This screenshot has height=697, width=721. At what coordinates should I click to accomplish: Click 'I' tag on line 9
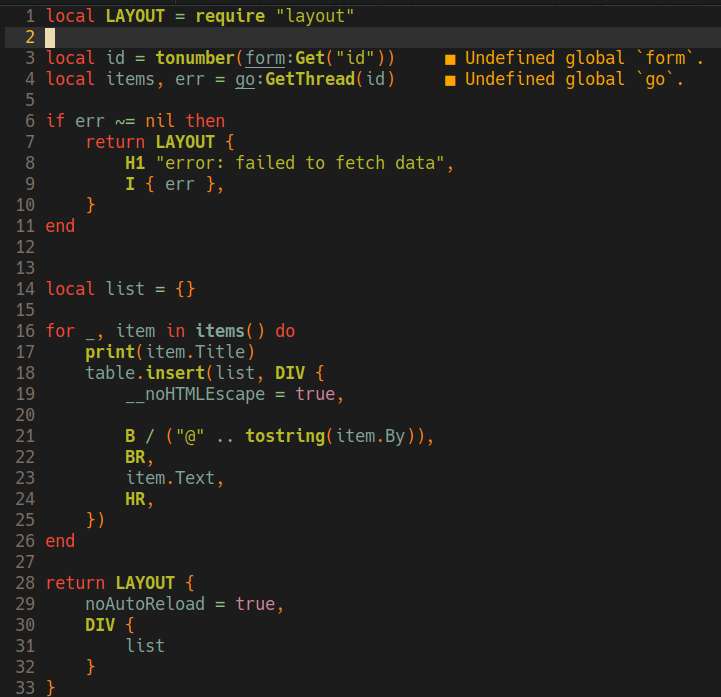click(x=130, y=184)
